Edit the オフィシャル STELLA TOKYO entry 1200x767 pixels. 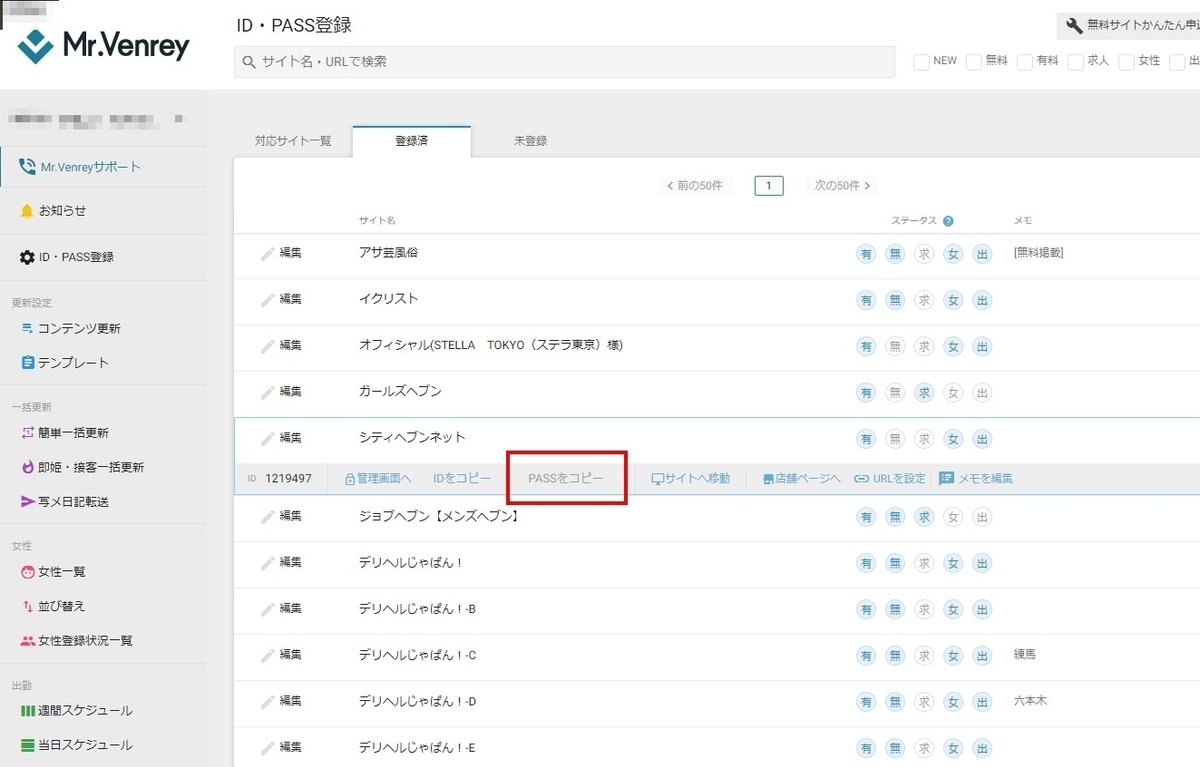(280, 345)
